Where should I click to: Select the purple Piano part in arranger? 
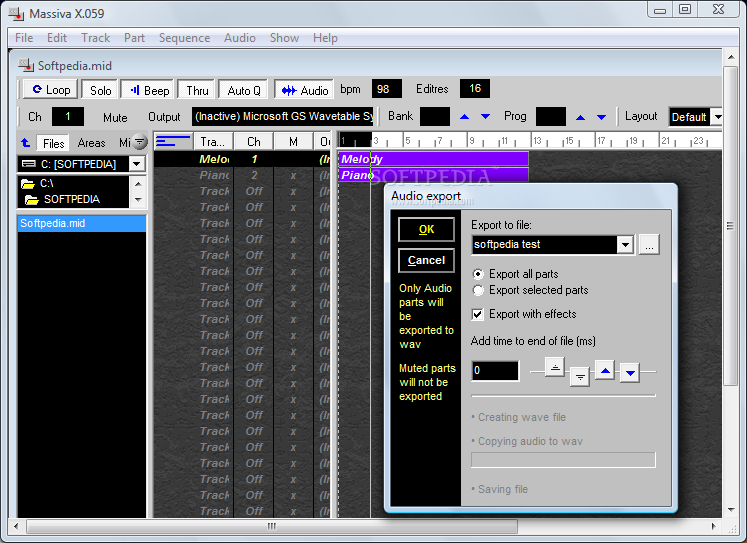tap(433, 175)
